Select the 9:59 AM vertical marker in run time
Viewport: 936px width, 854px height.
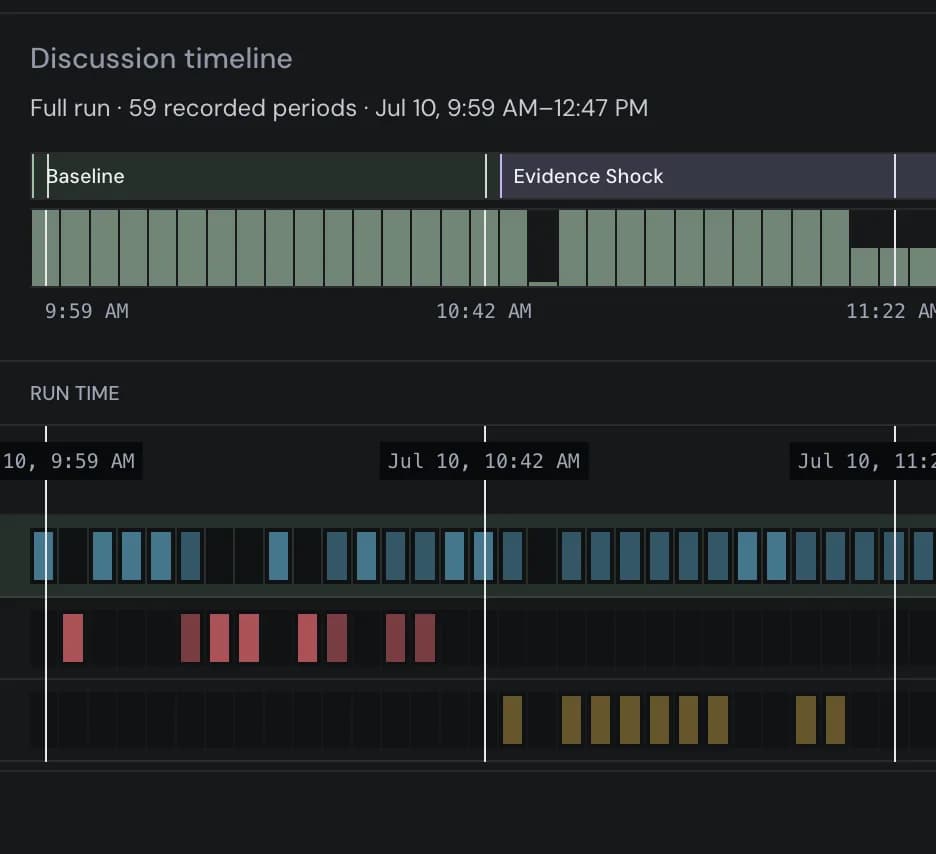coord(46,594)
